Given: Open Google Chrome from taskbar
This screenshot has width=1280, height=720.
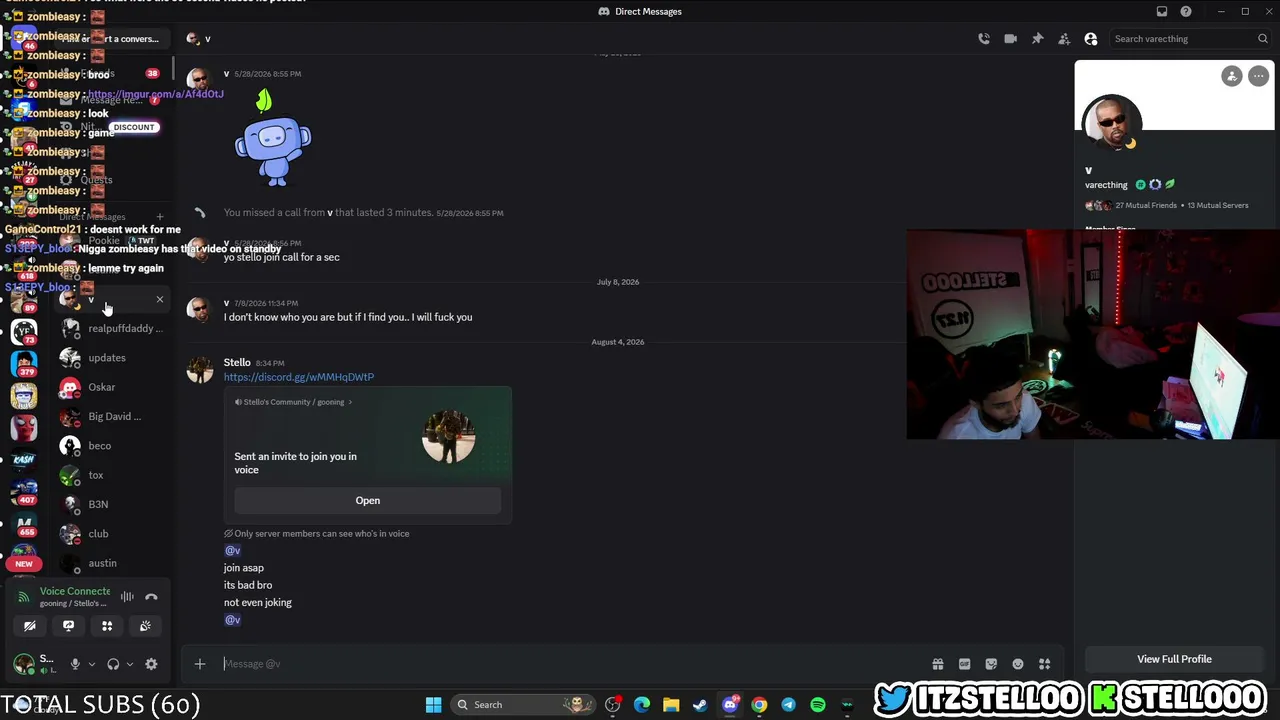Looking at the screenshot, I should [x=759, y=705].
